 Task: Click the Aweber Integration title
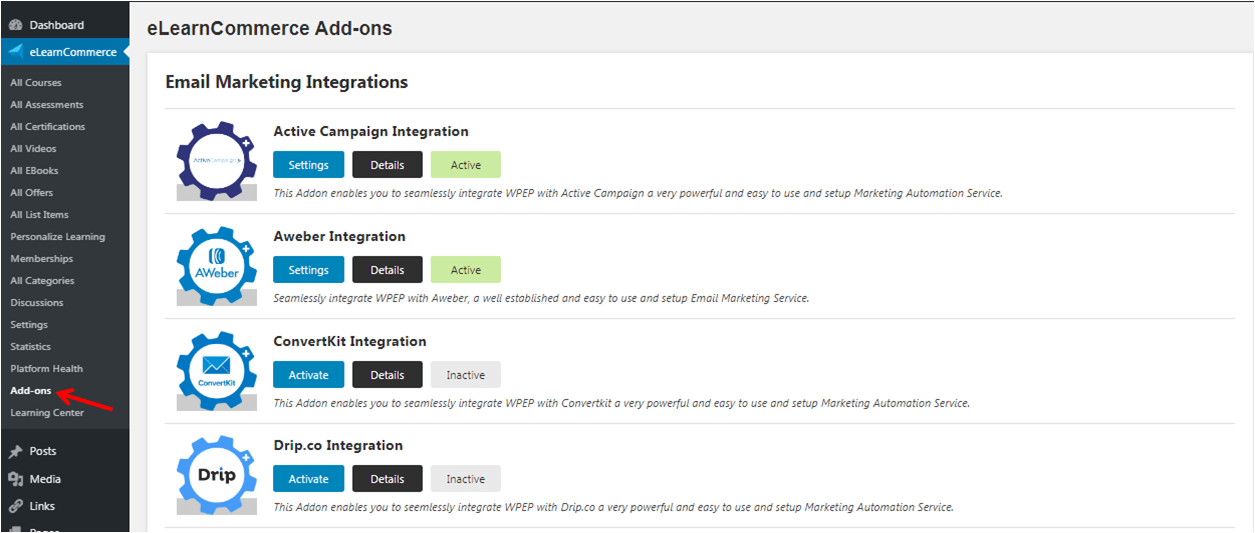point(340,237)
